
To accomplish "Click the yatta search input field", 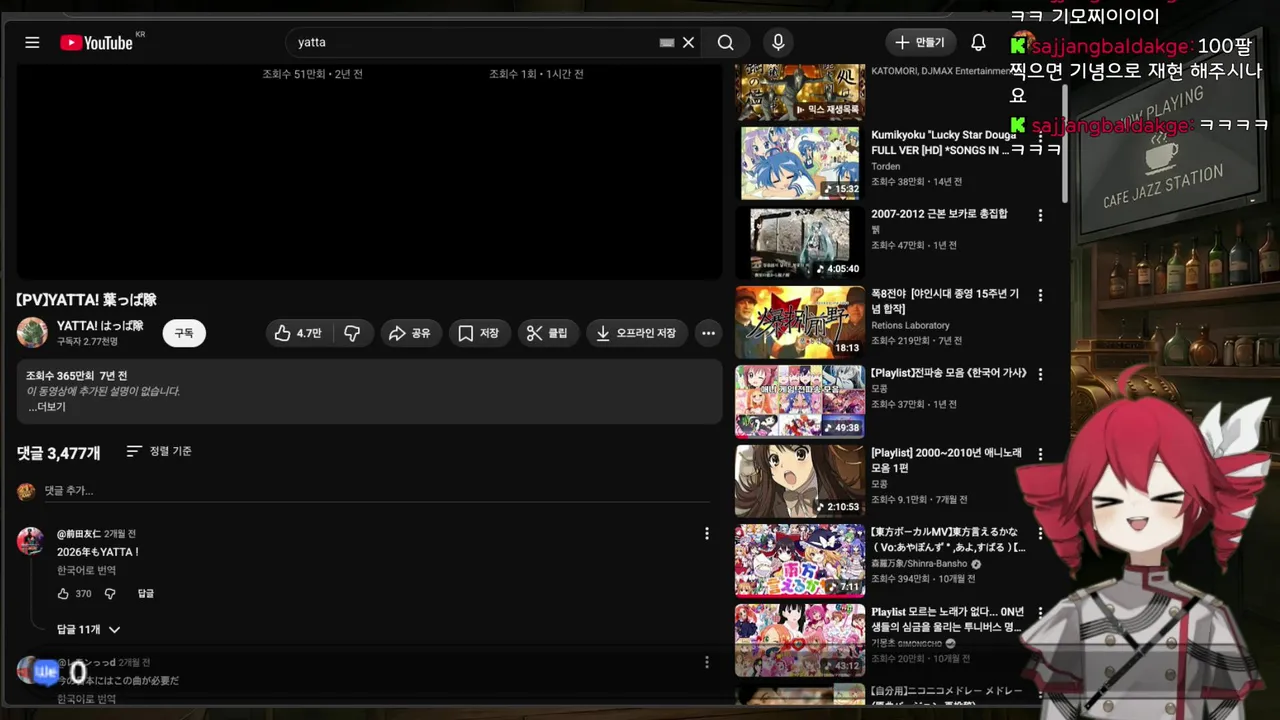I will (x=470, y=42).
